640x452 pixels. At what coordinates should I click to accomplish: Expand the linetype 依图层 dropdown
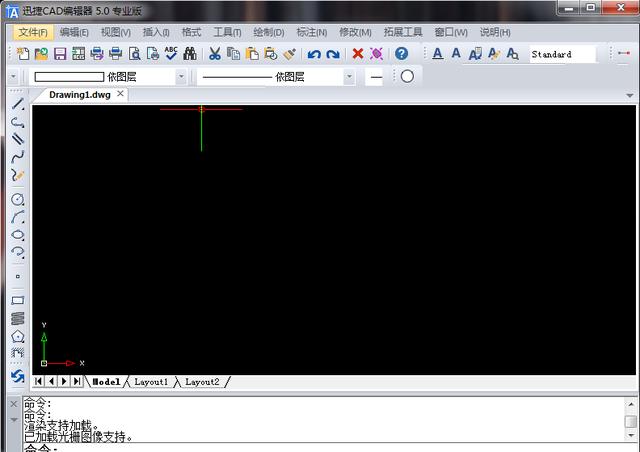(349, 77)
